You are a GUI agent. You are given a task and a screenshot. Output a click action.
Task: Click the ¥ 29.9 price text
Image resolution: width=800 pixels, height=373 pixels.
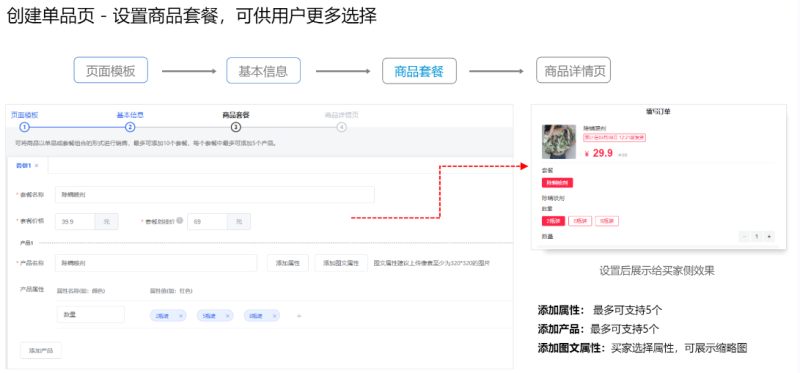(x=598, y=153)
